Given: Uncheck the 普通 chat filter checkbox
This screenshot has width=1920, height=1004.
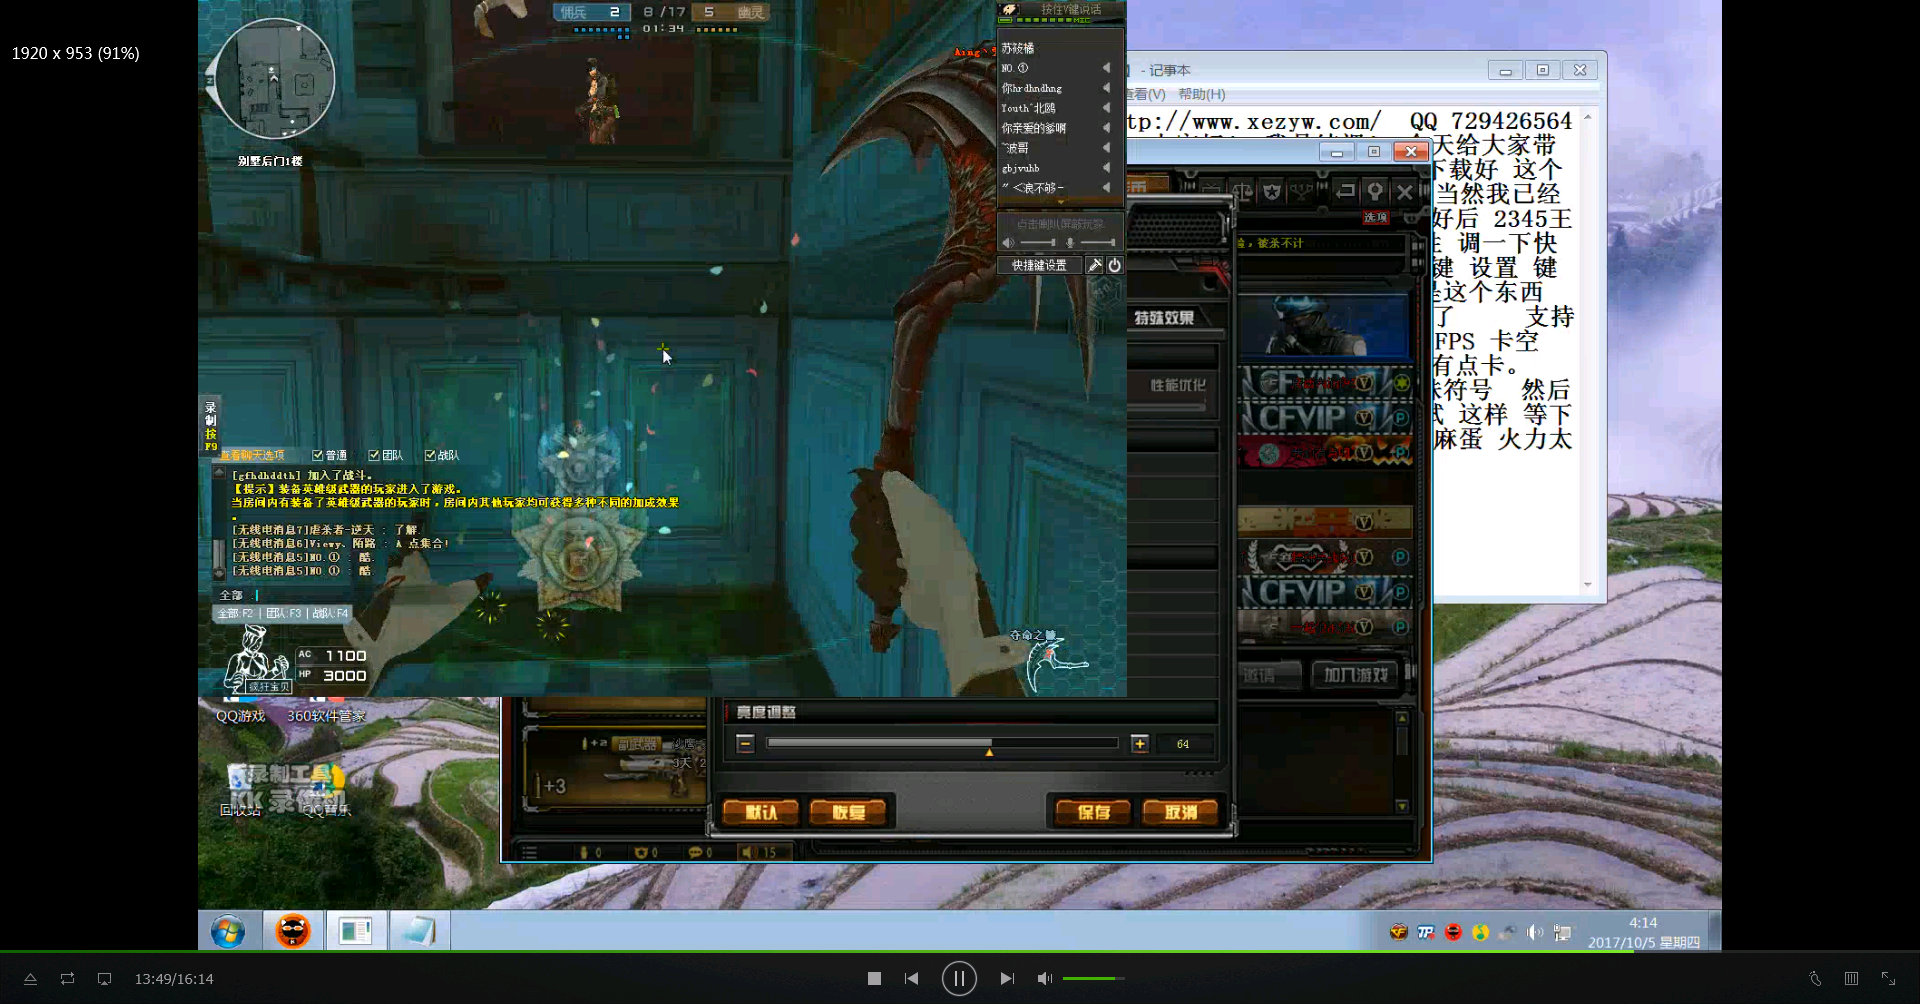Looking at the screenshot, I should (x=317, y=455).
